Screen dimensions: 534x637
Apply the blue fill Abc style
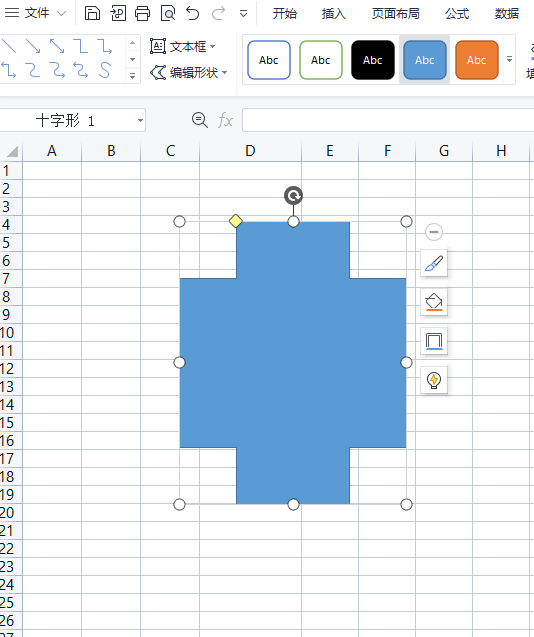tap(425, 60)
